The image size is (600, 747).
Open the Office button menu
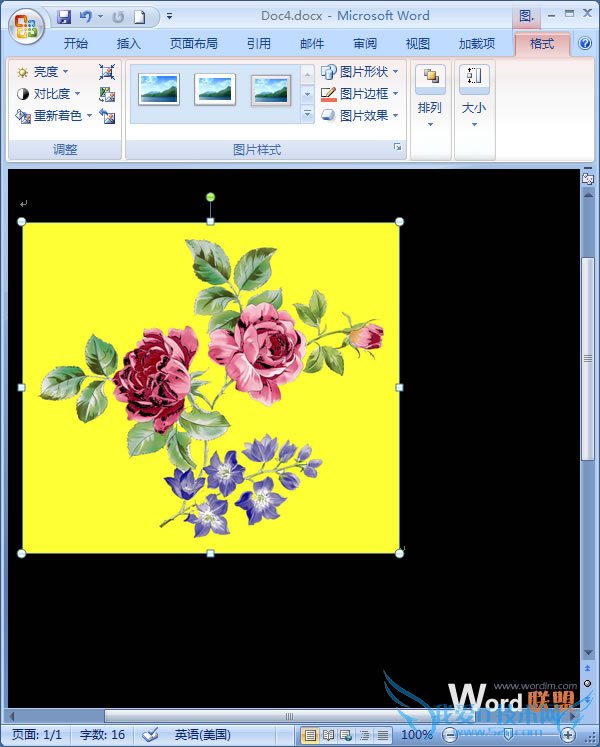[26, 26]
